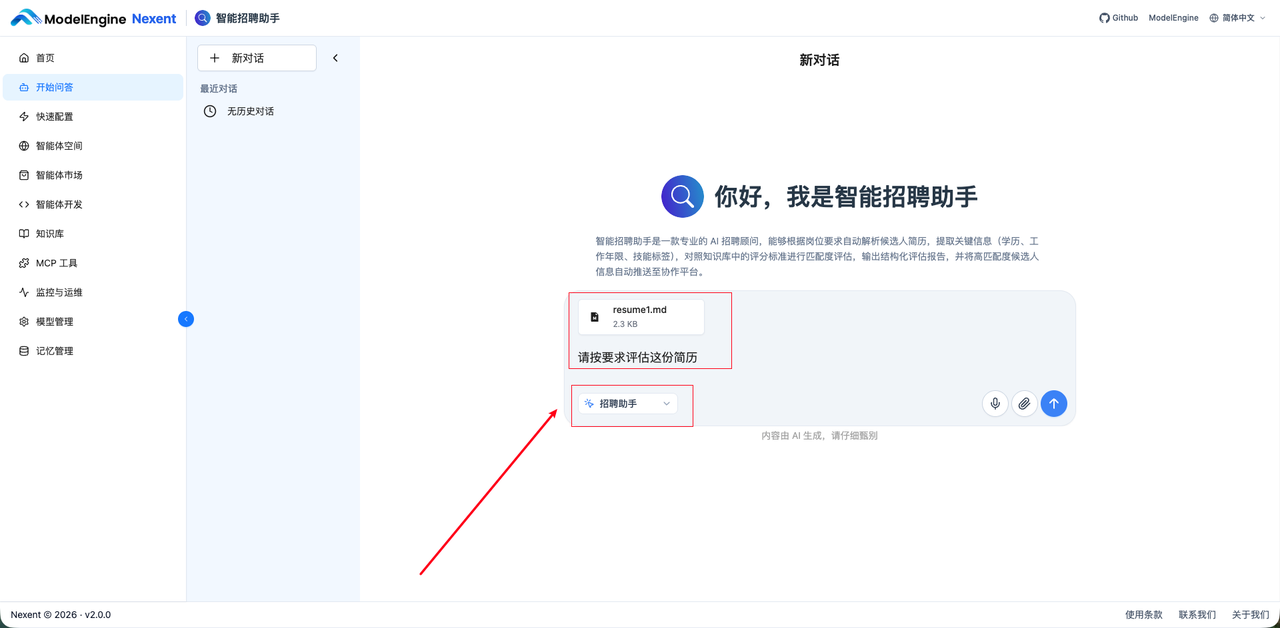Open the 简体中文 language dropdown
This screenshot has width=1280, height=628.
[1236, 17]
